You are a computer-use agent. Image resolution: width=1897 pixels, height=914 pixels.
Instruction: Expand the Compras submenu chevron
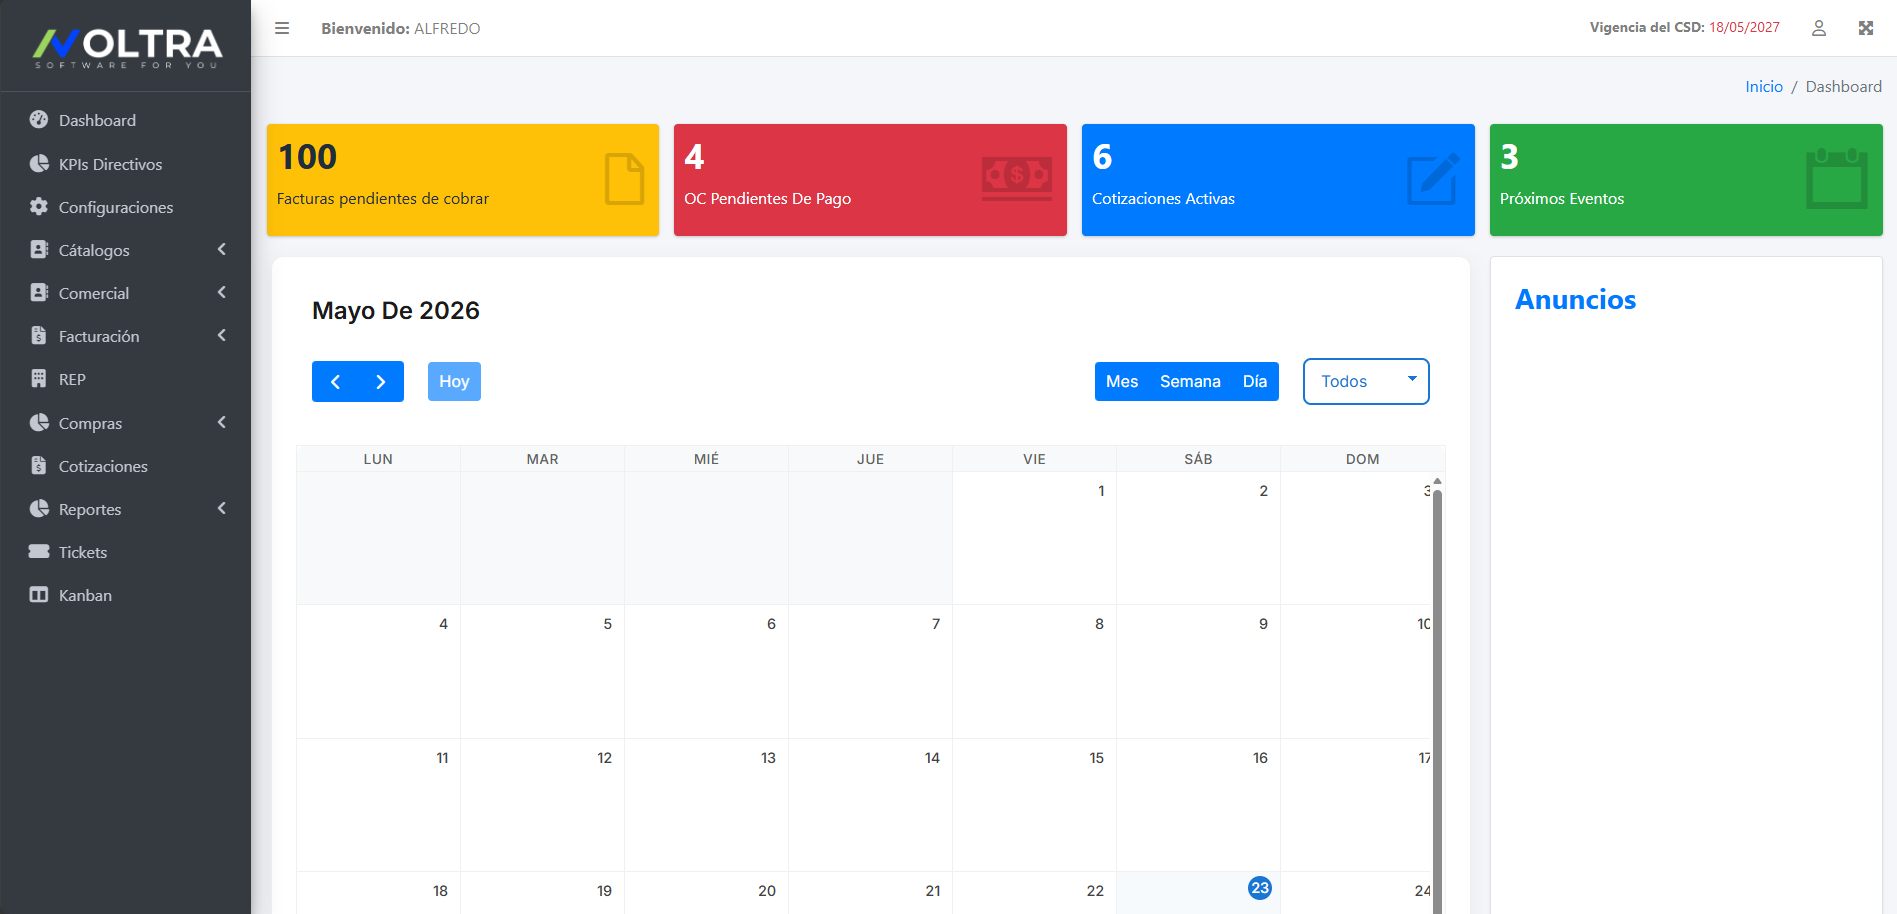[222, 422]
